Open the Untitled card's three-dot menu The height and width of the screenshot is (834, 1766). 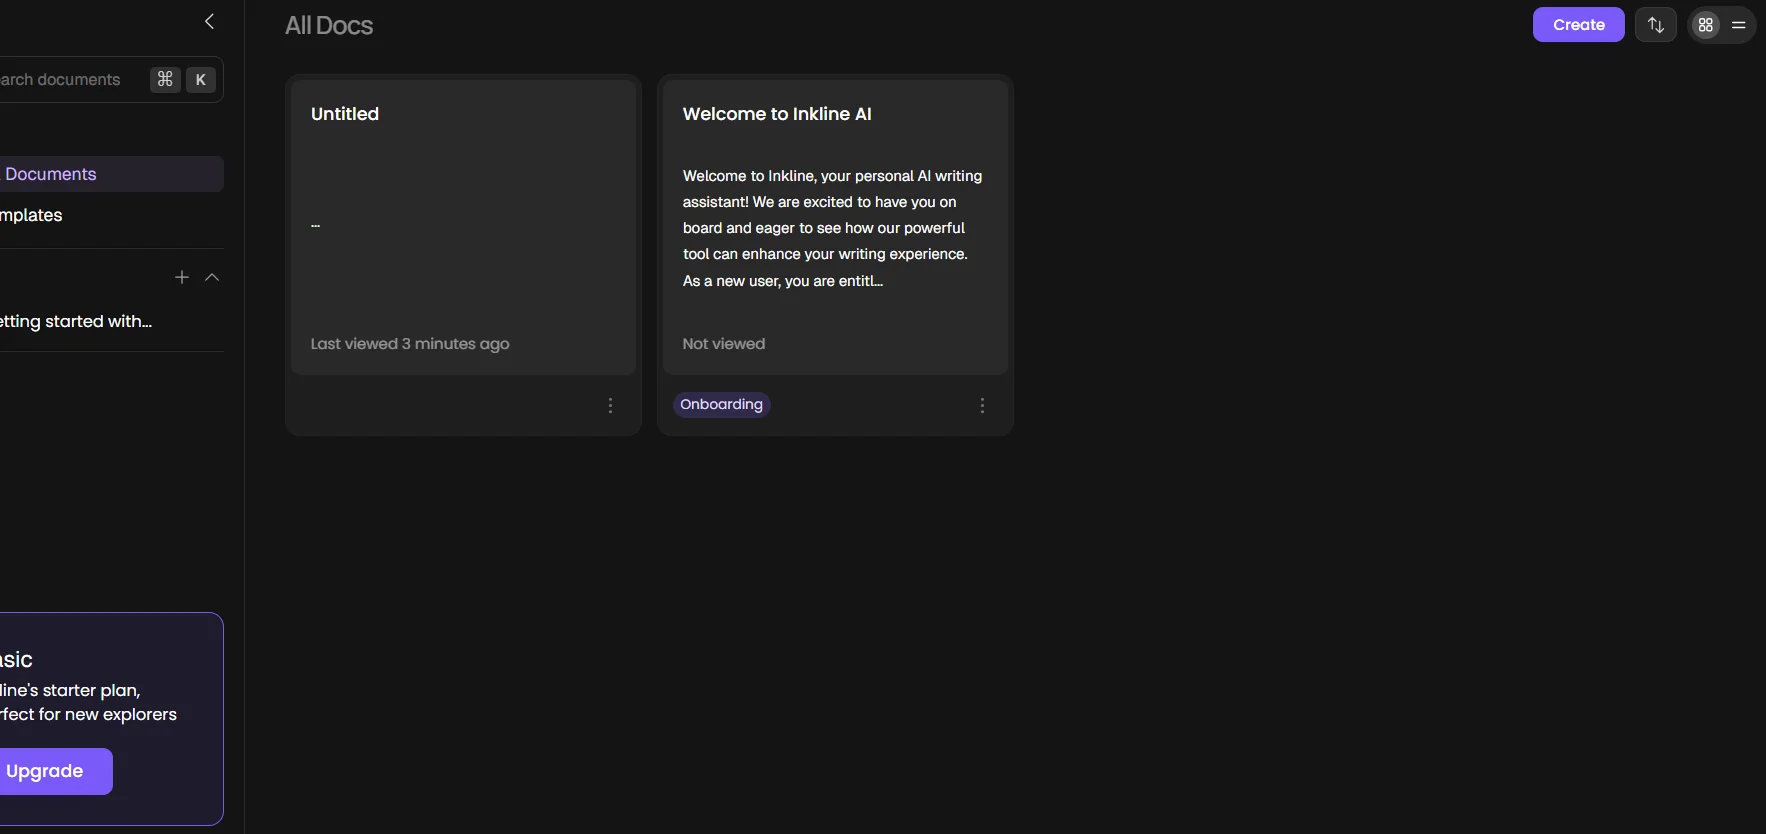[610, 405]
